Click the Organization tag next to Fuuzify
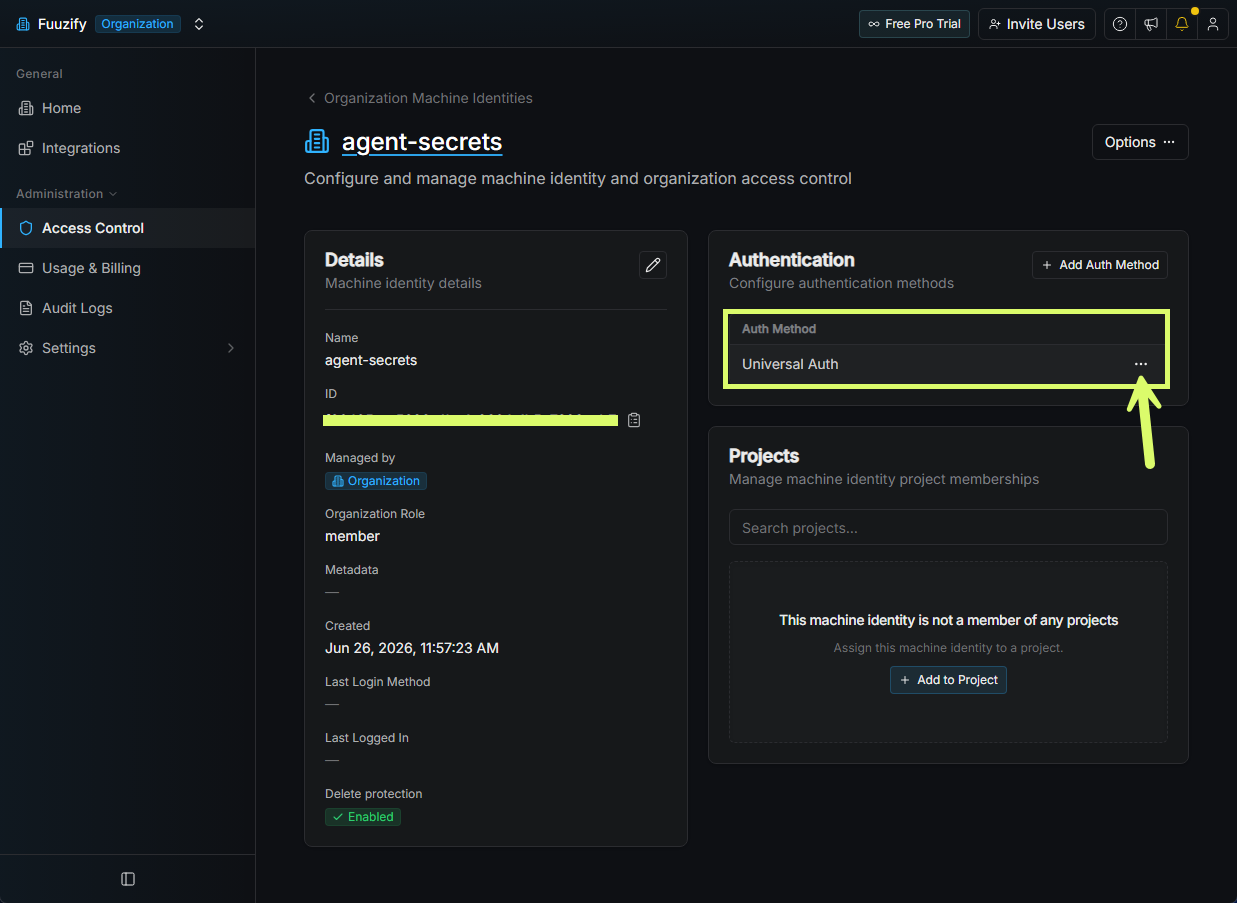This screenshot has height=903, width=1237. tap(138, 24)
